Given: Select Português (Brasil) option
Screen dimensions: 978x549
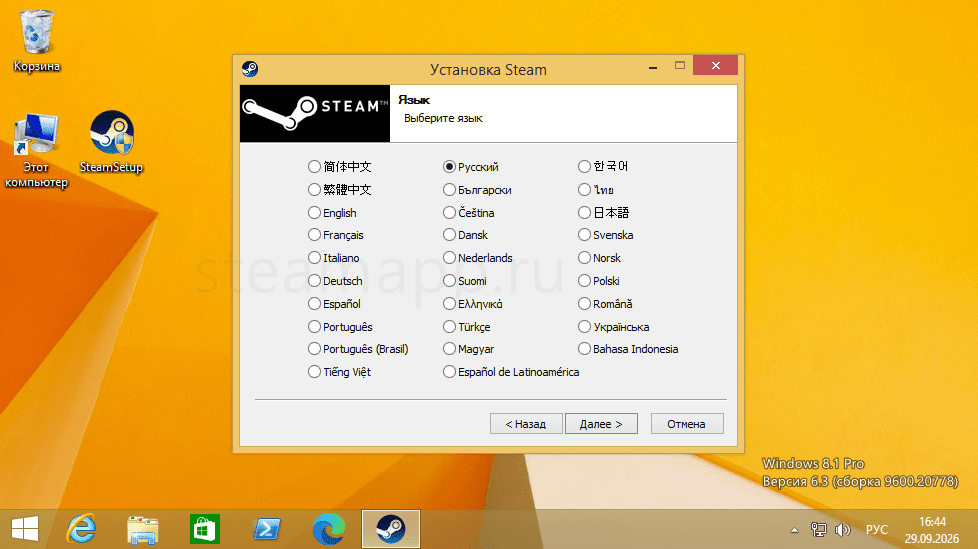Looking at the screenshot, I should tap(359, 349).
